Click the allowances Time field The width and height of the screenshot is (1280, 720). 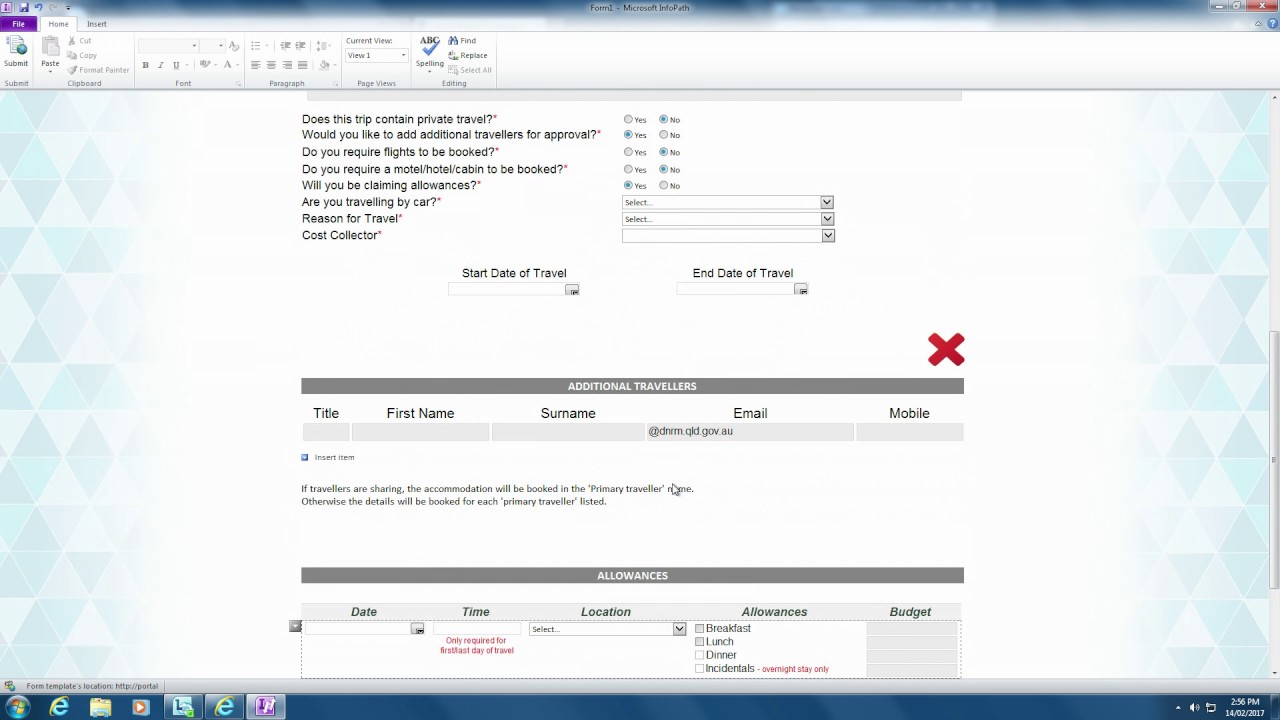click(477, 629)
